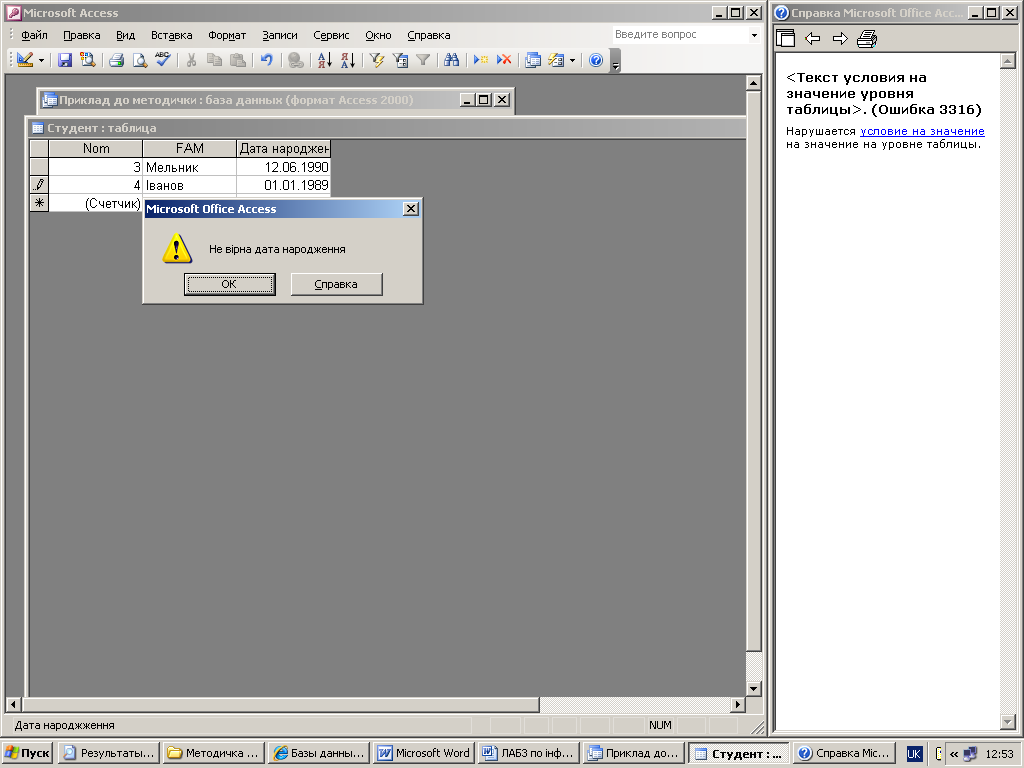Sort descending Я-А icon

pyautogui.click(x=348, y=60)
